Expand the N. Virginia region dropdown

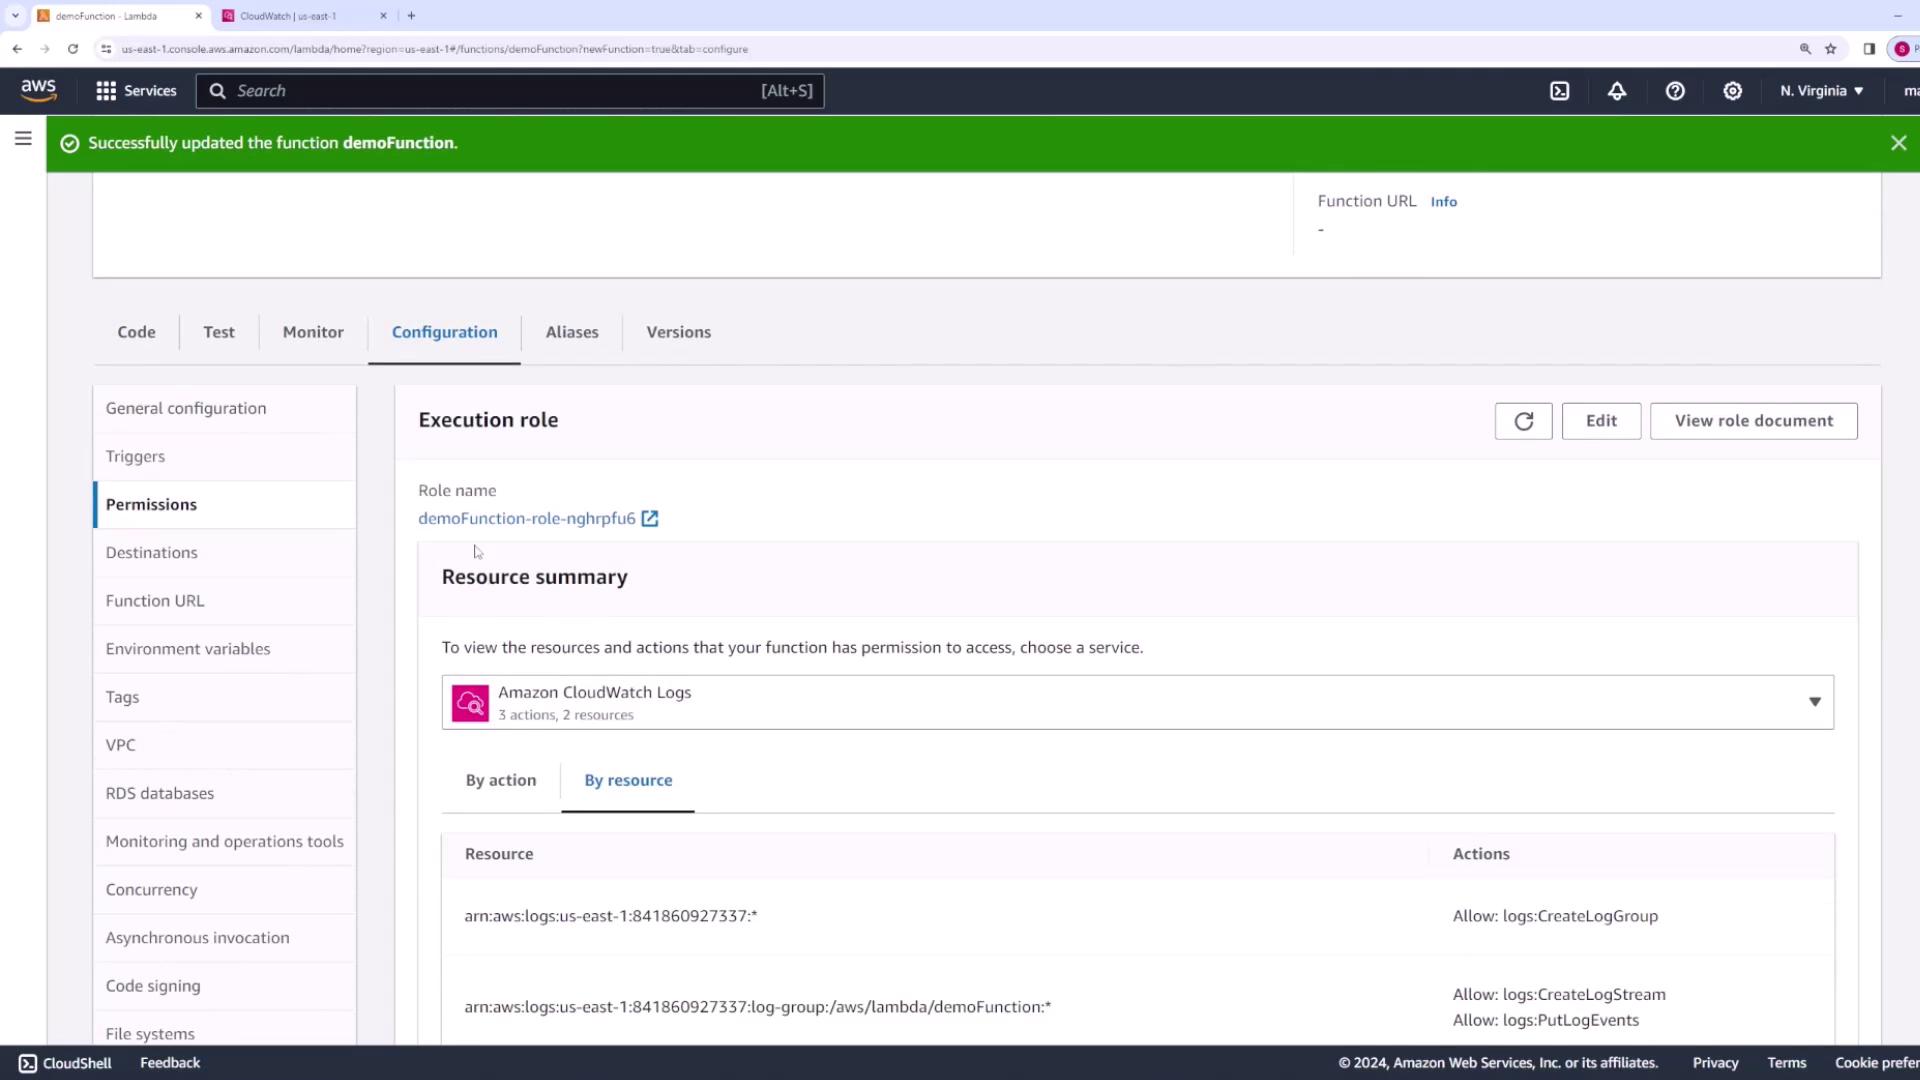[1821, 91]
